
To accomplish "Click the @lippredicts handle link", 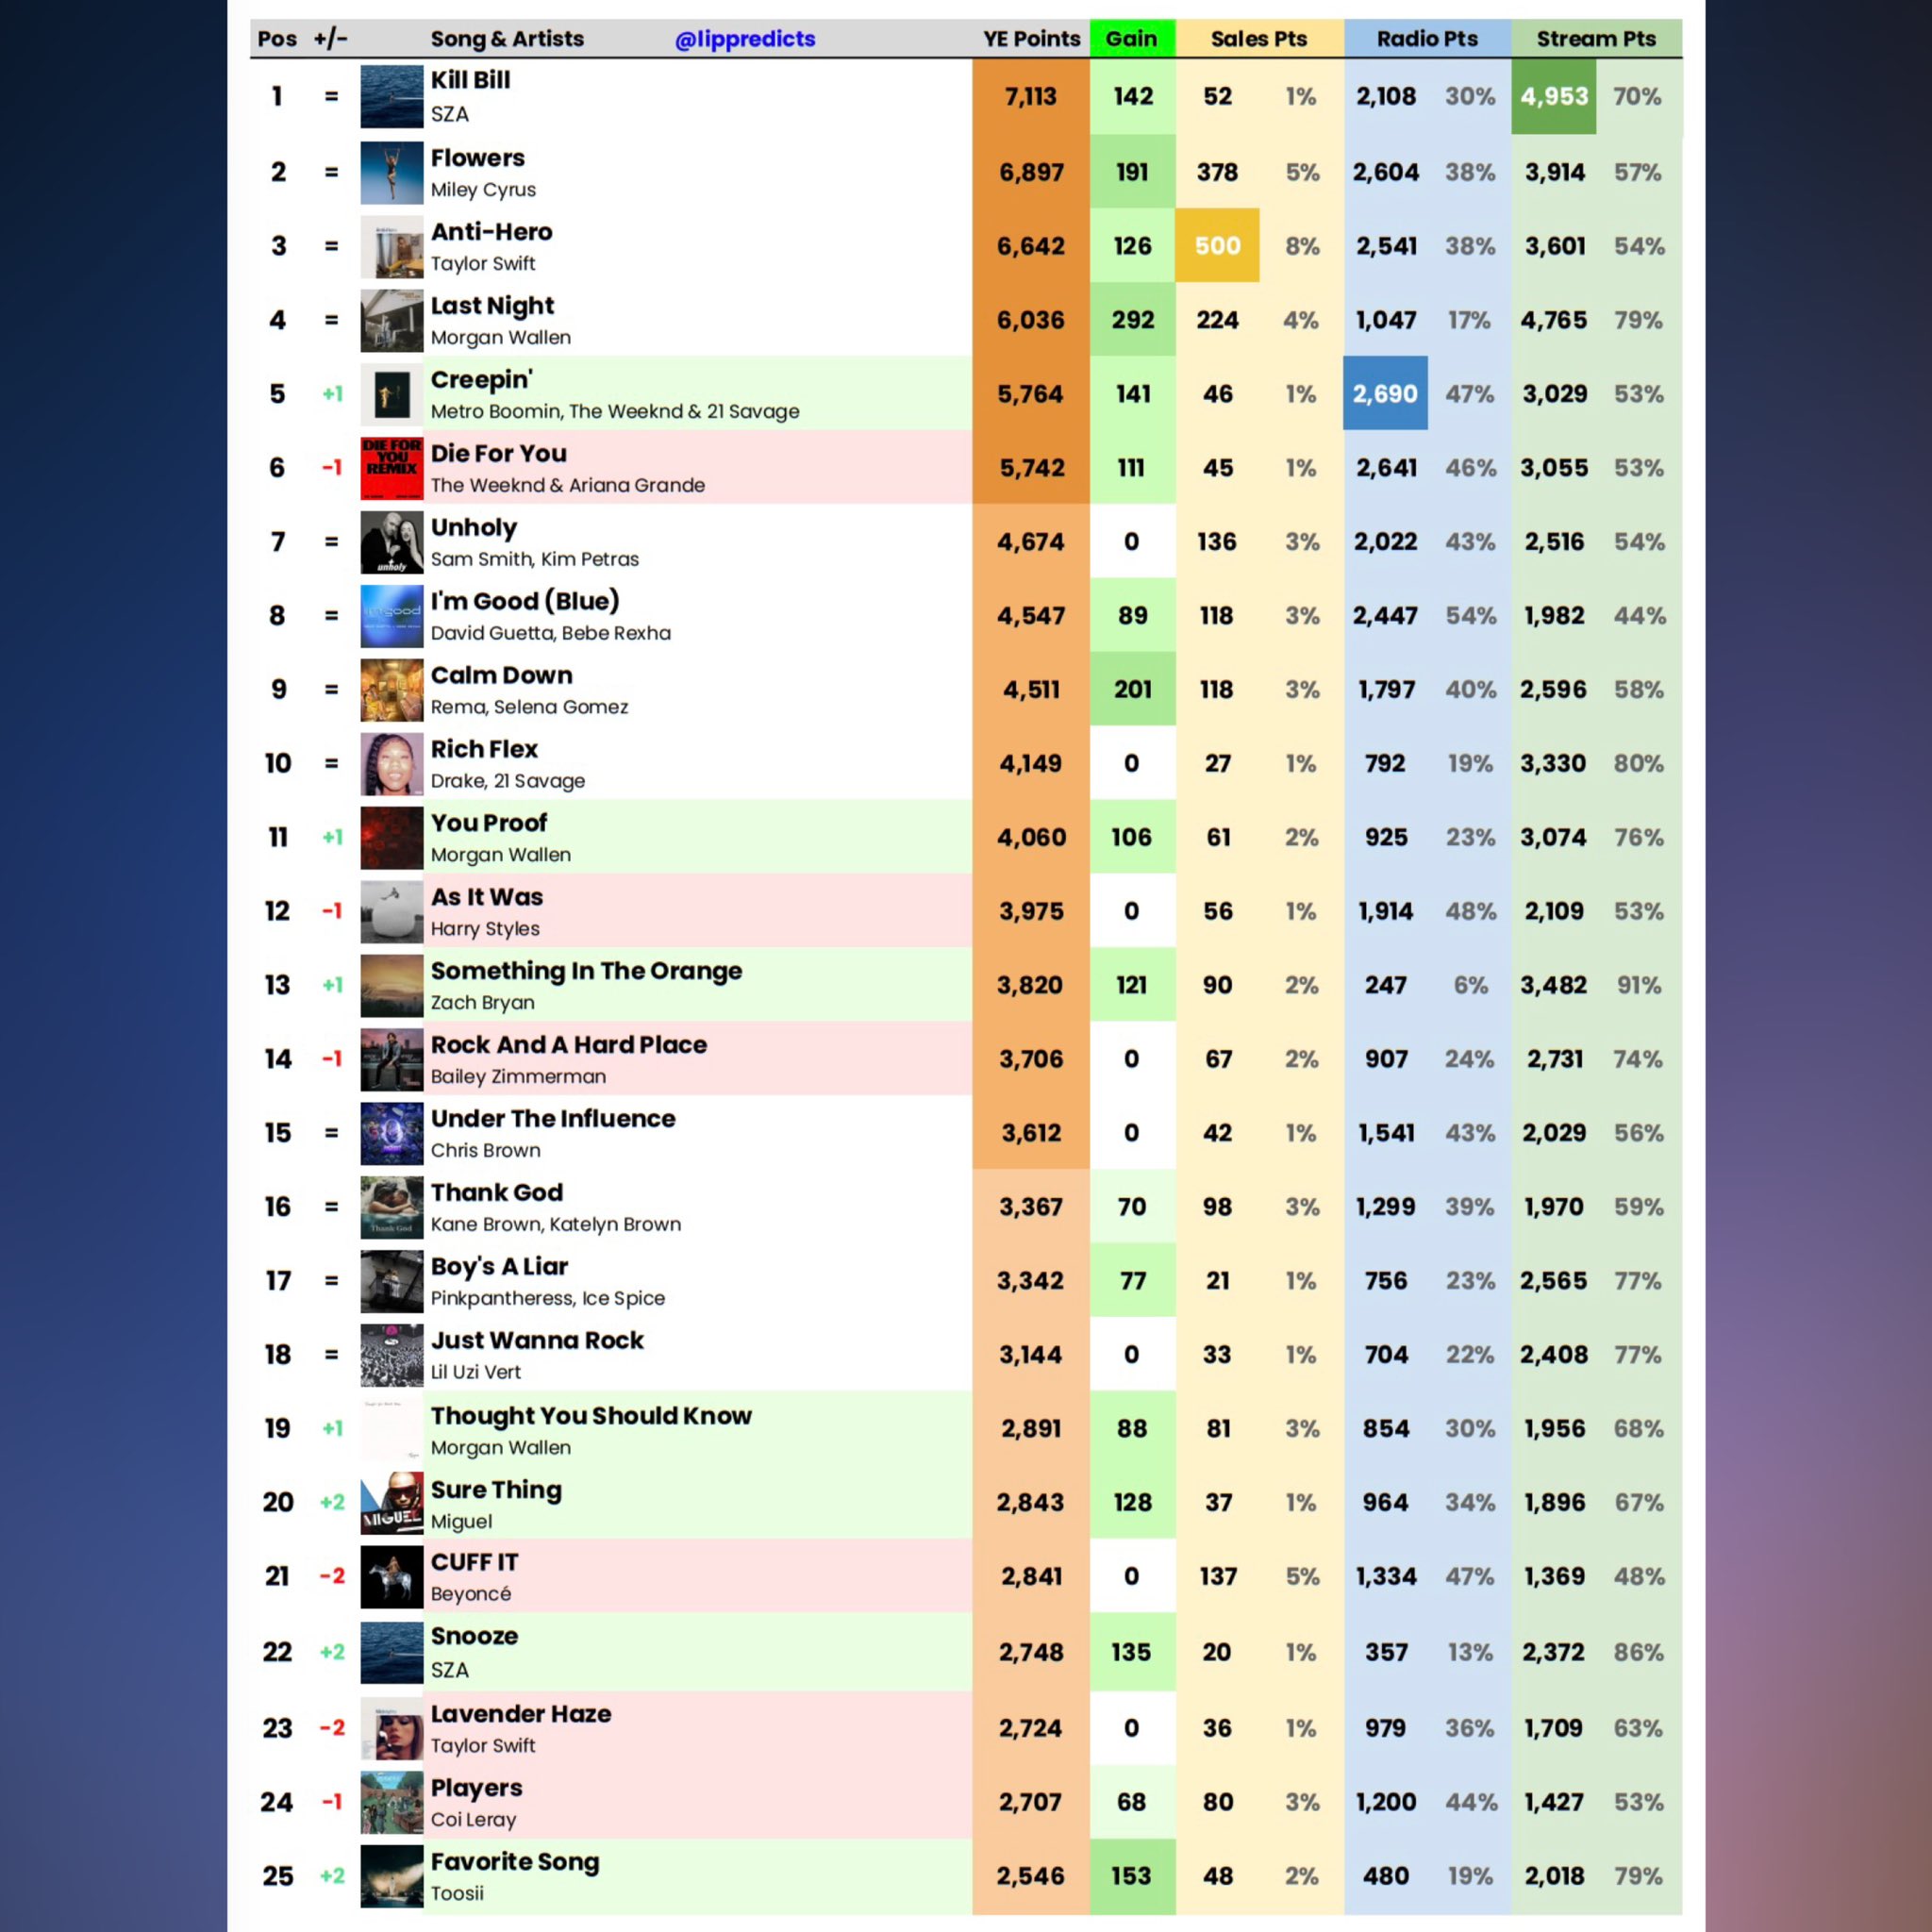I will (x=745, y=39).
